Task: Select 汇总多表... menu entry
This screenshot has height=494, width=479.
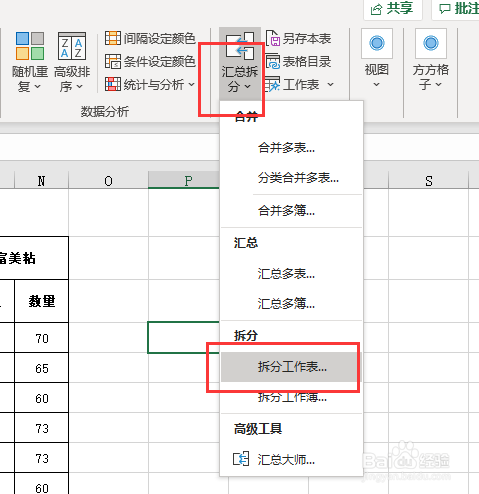Action: coord(292,274)
